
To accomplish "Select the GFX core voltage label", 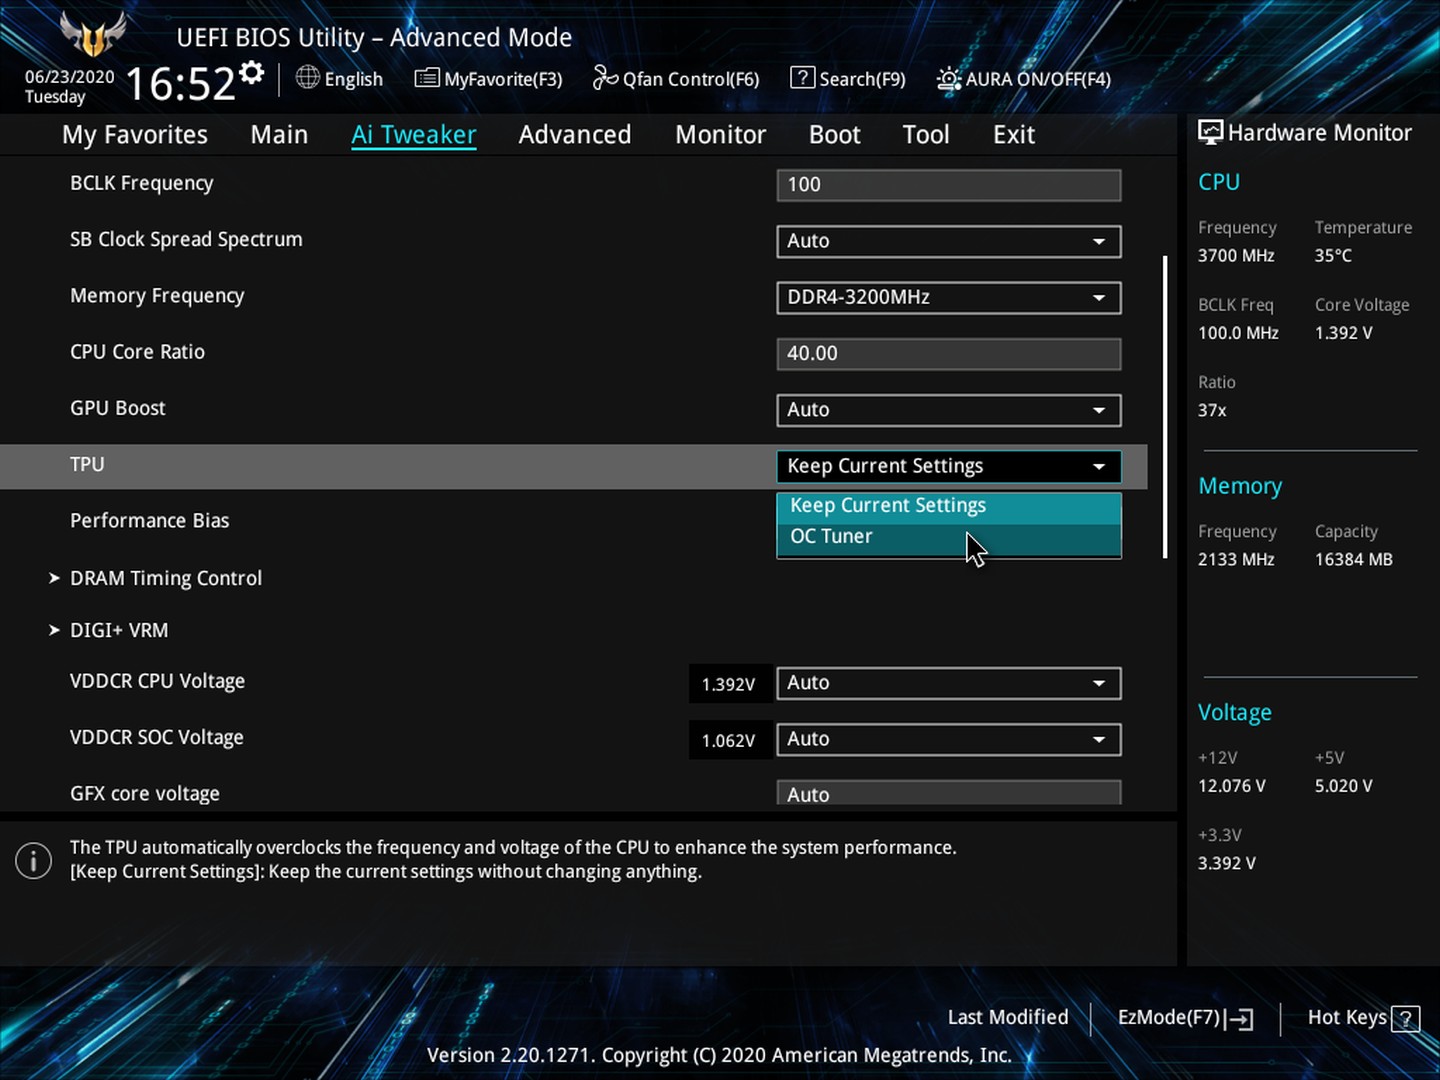I will (145, 793).
